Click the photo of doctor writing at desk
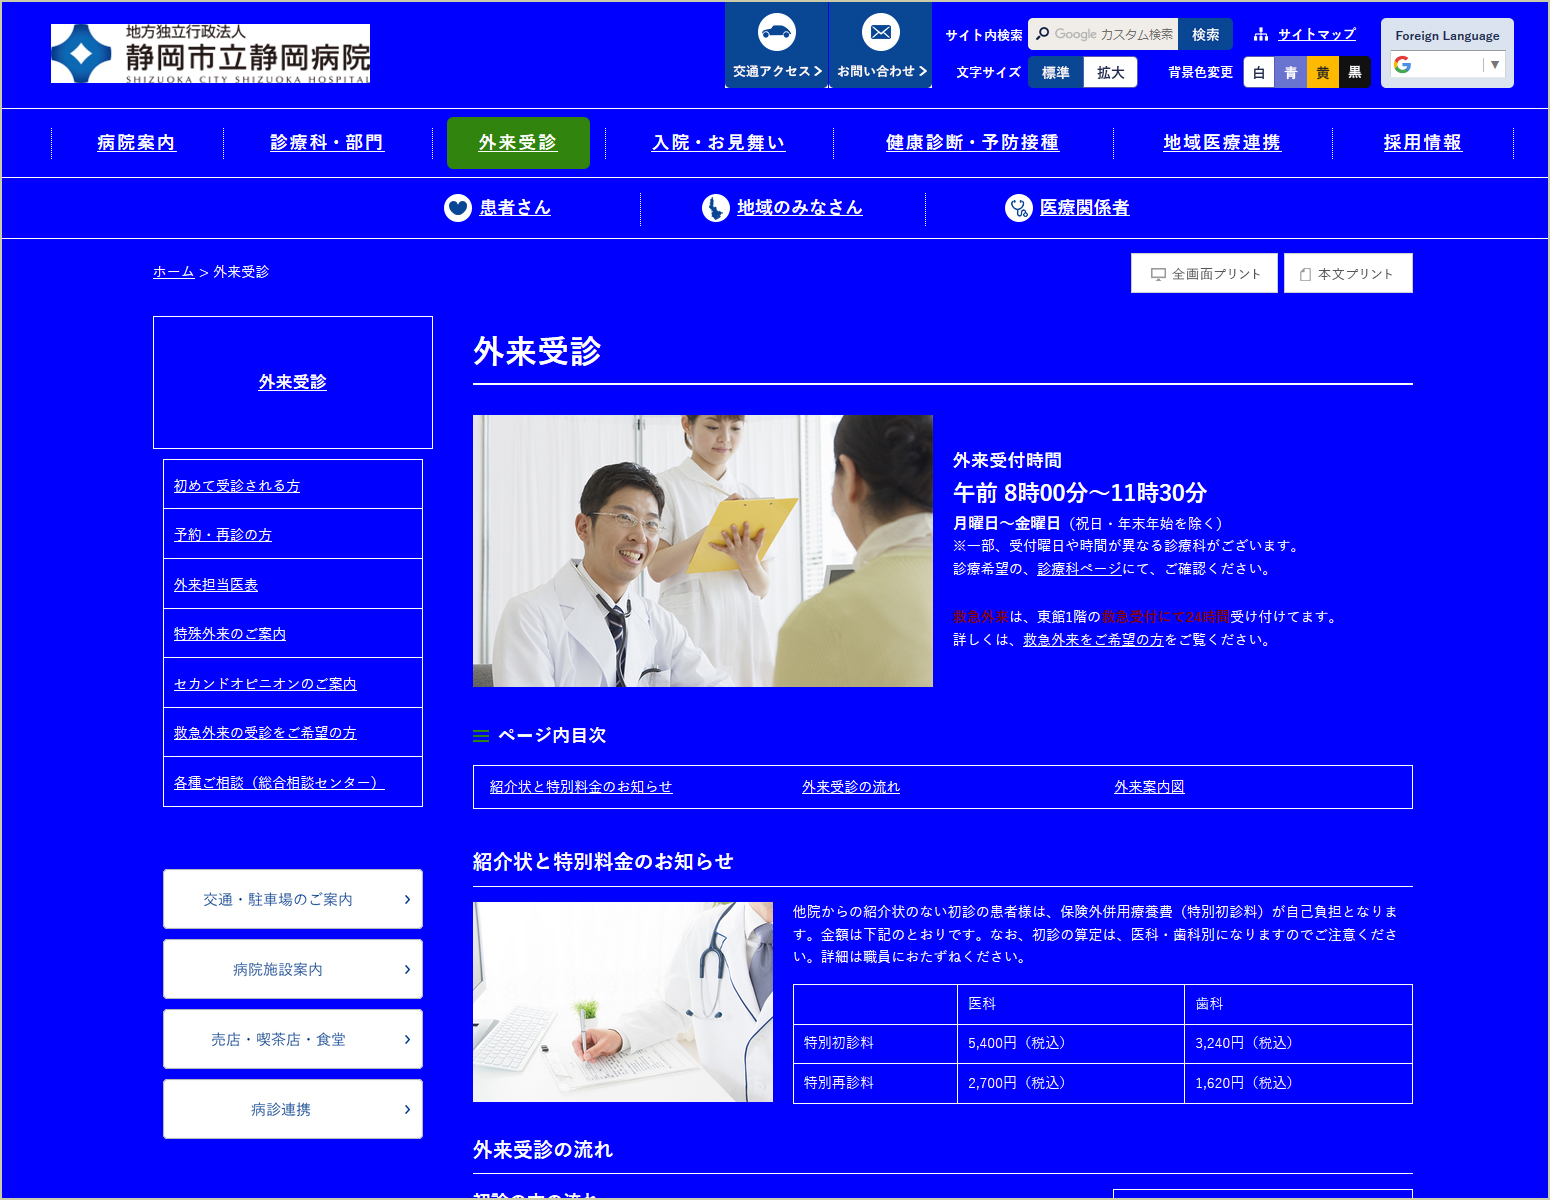The height and width of the screenshot is (1200, 1550). [x=623, y=1002]
